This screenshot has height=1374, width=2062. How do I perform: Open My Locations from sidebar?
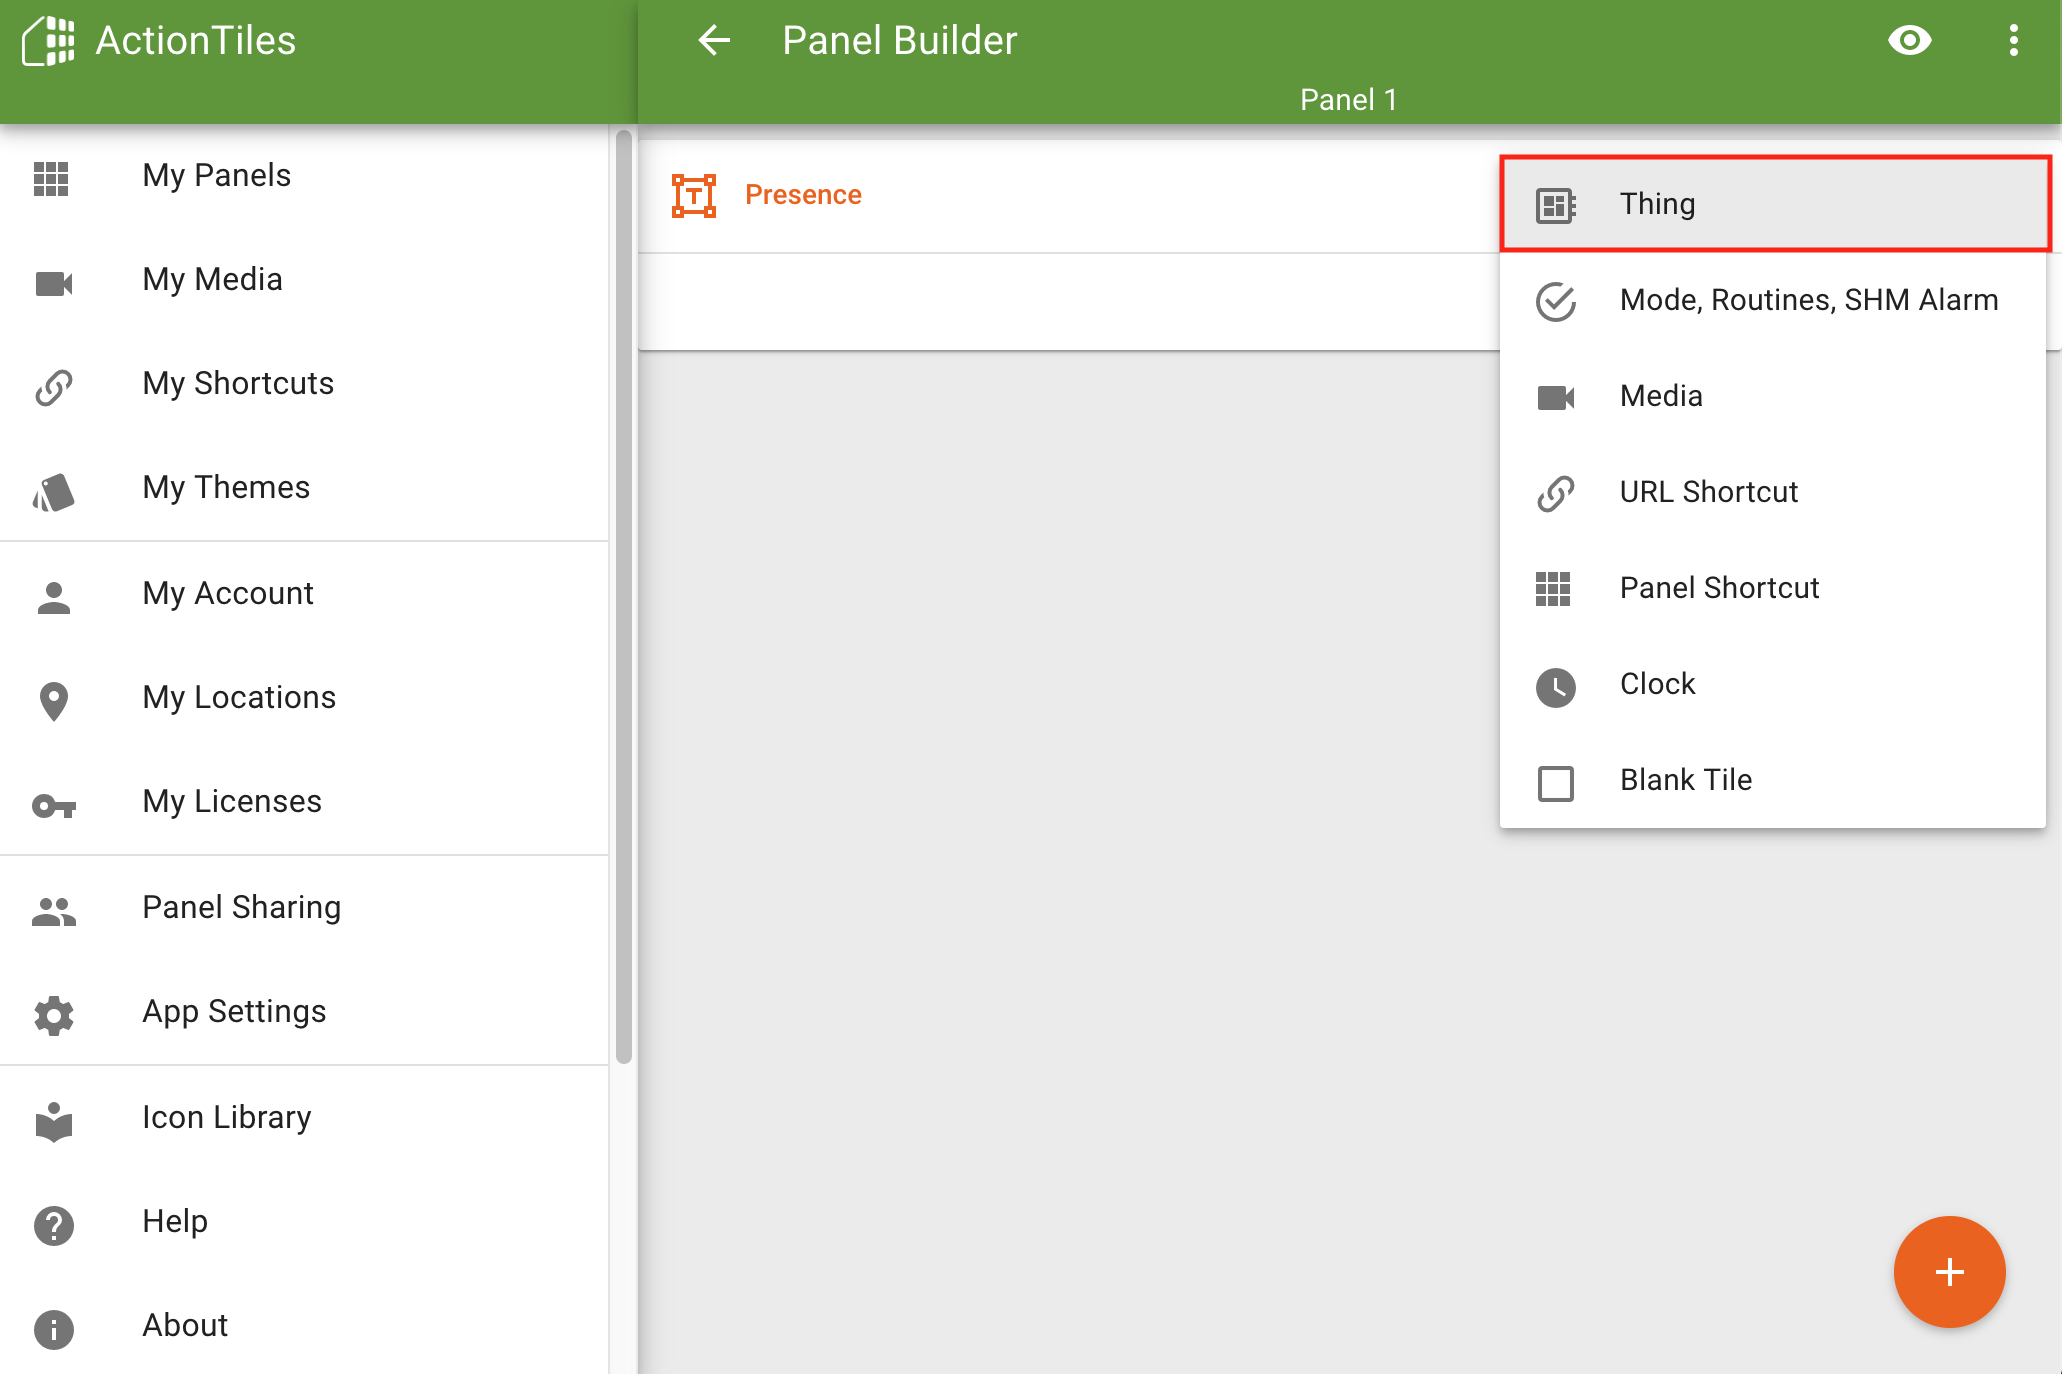pyautogui.click(x=304, y=698)
